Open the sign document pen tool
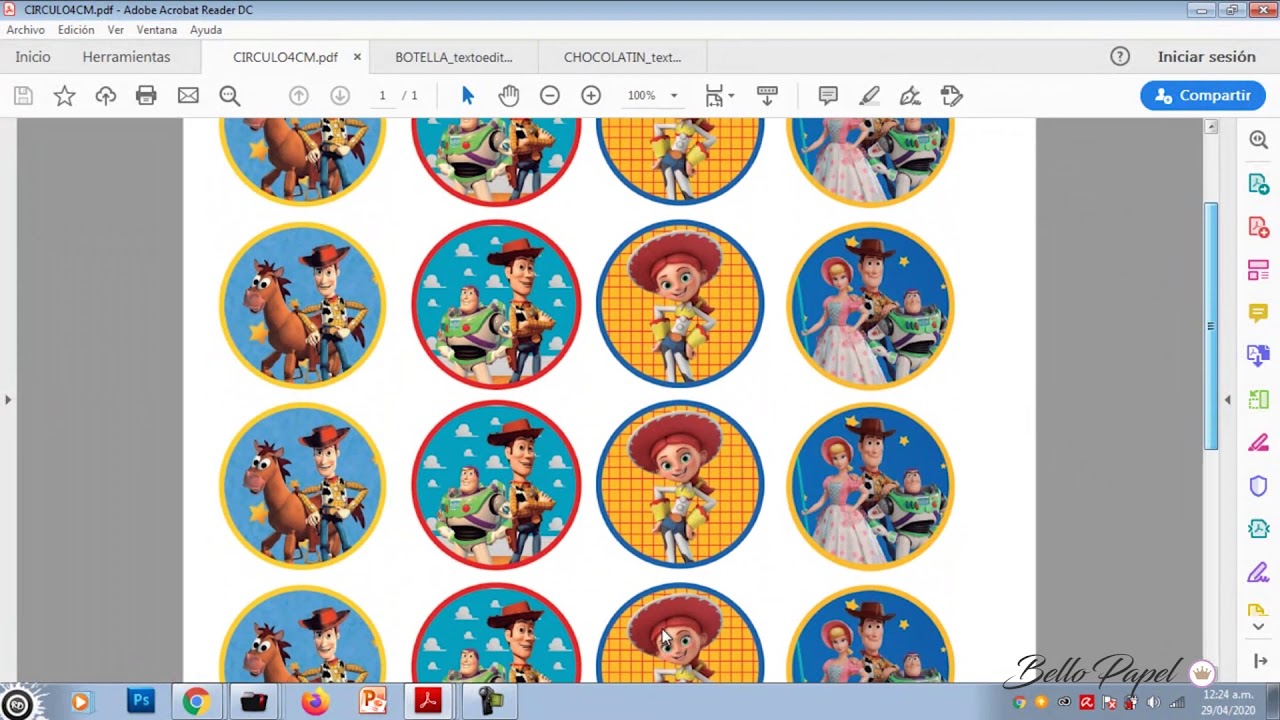Image resolution: width=1280 pixels, height=720 pixels. point(910,96)
